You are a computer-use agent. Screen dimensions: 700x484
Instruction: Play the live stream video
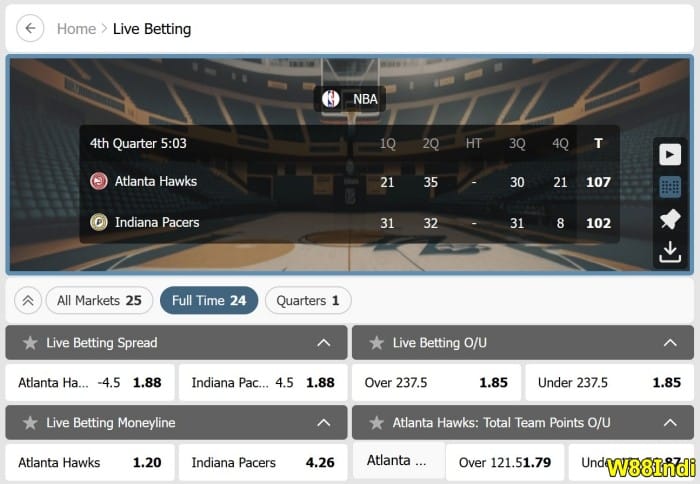click(x=670, y=154)
